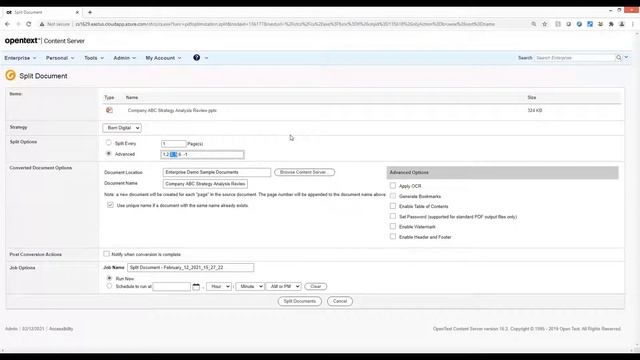Viewport: 640px width, 360px height.
Task: Click the browser back arrow
Action: tap(7, 24)
